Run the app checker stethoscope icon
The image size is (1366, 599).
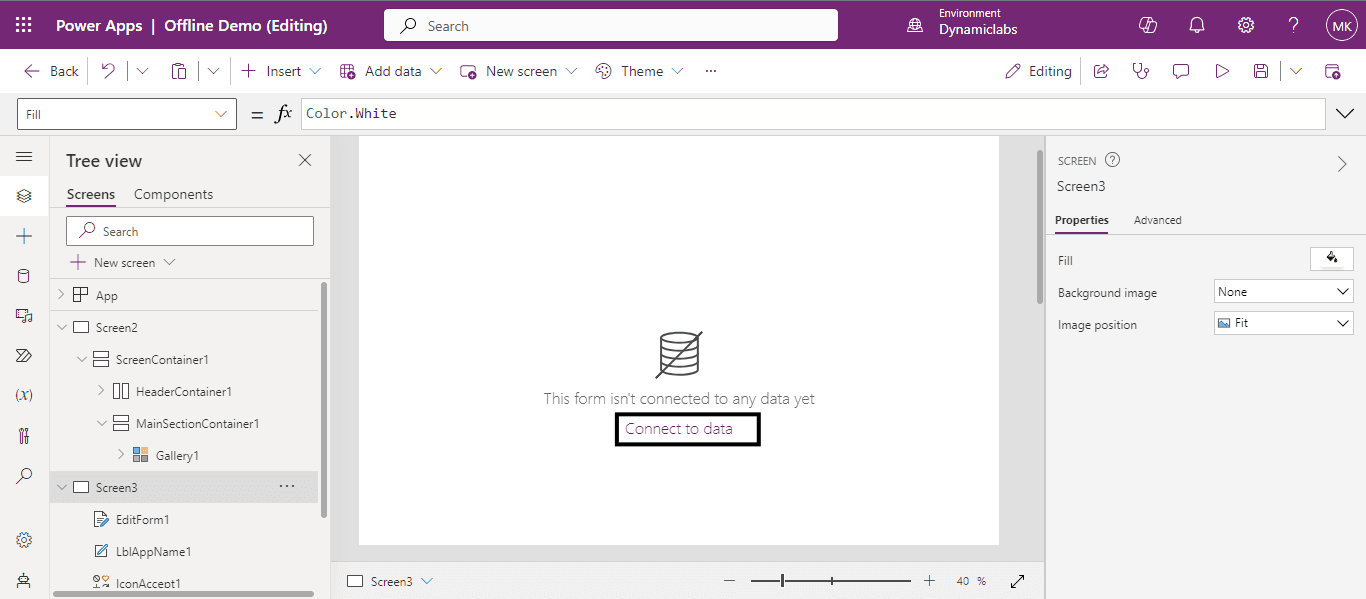click(1140, 71)
